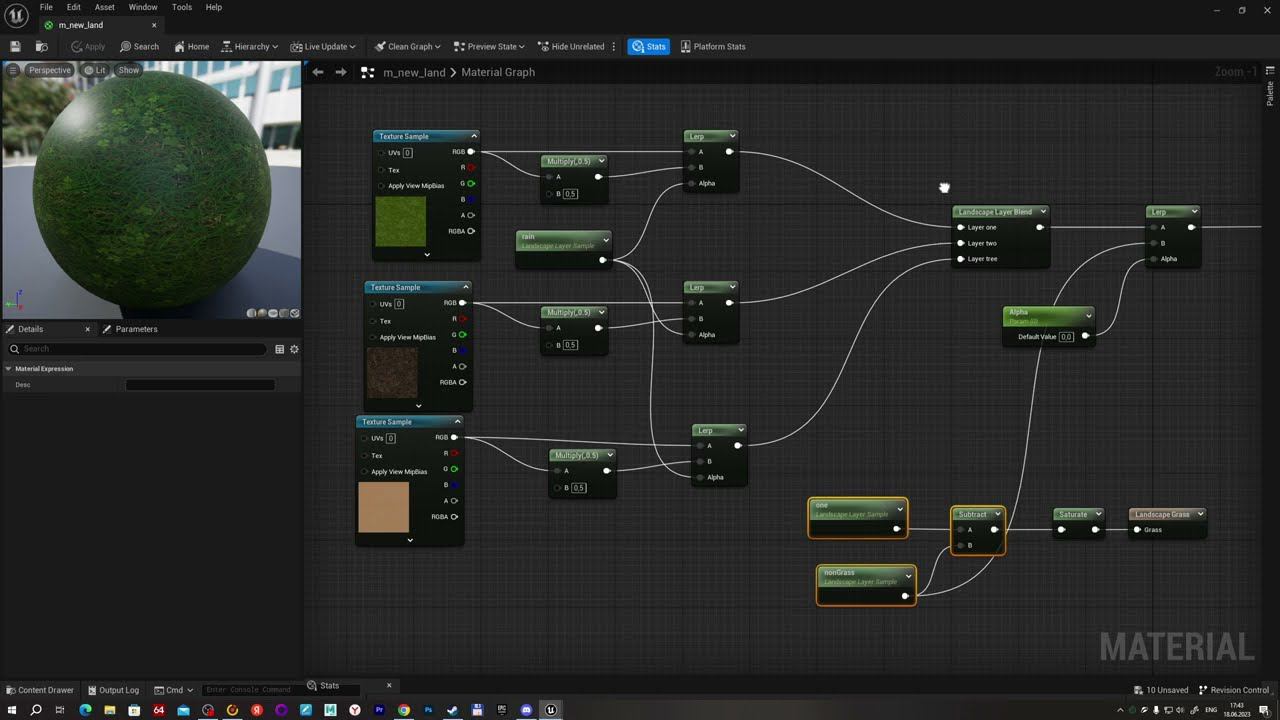
Task: Open viewport options hamburger menu
Action: [13, 70]
